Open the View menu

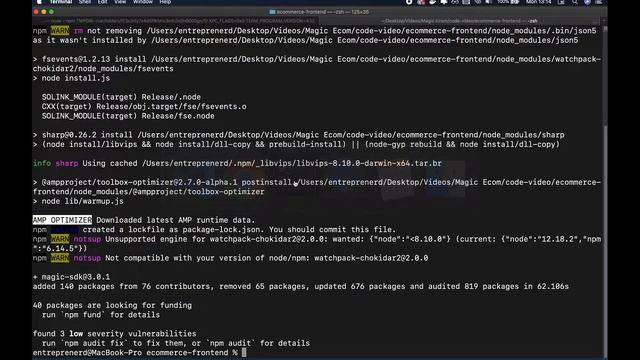click(120, 2)
